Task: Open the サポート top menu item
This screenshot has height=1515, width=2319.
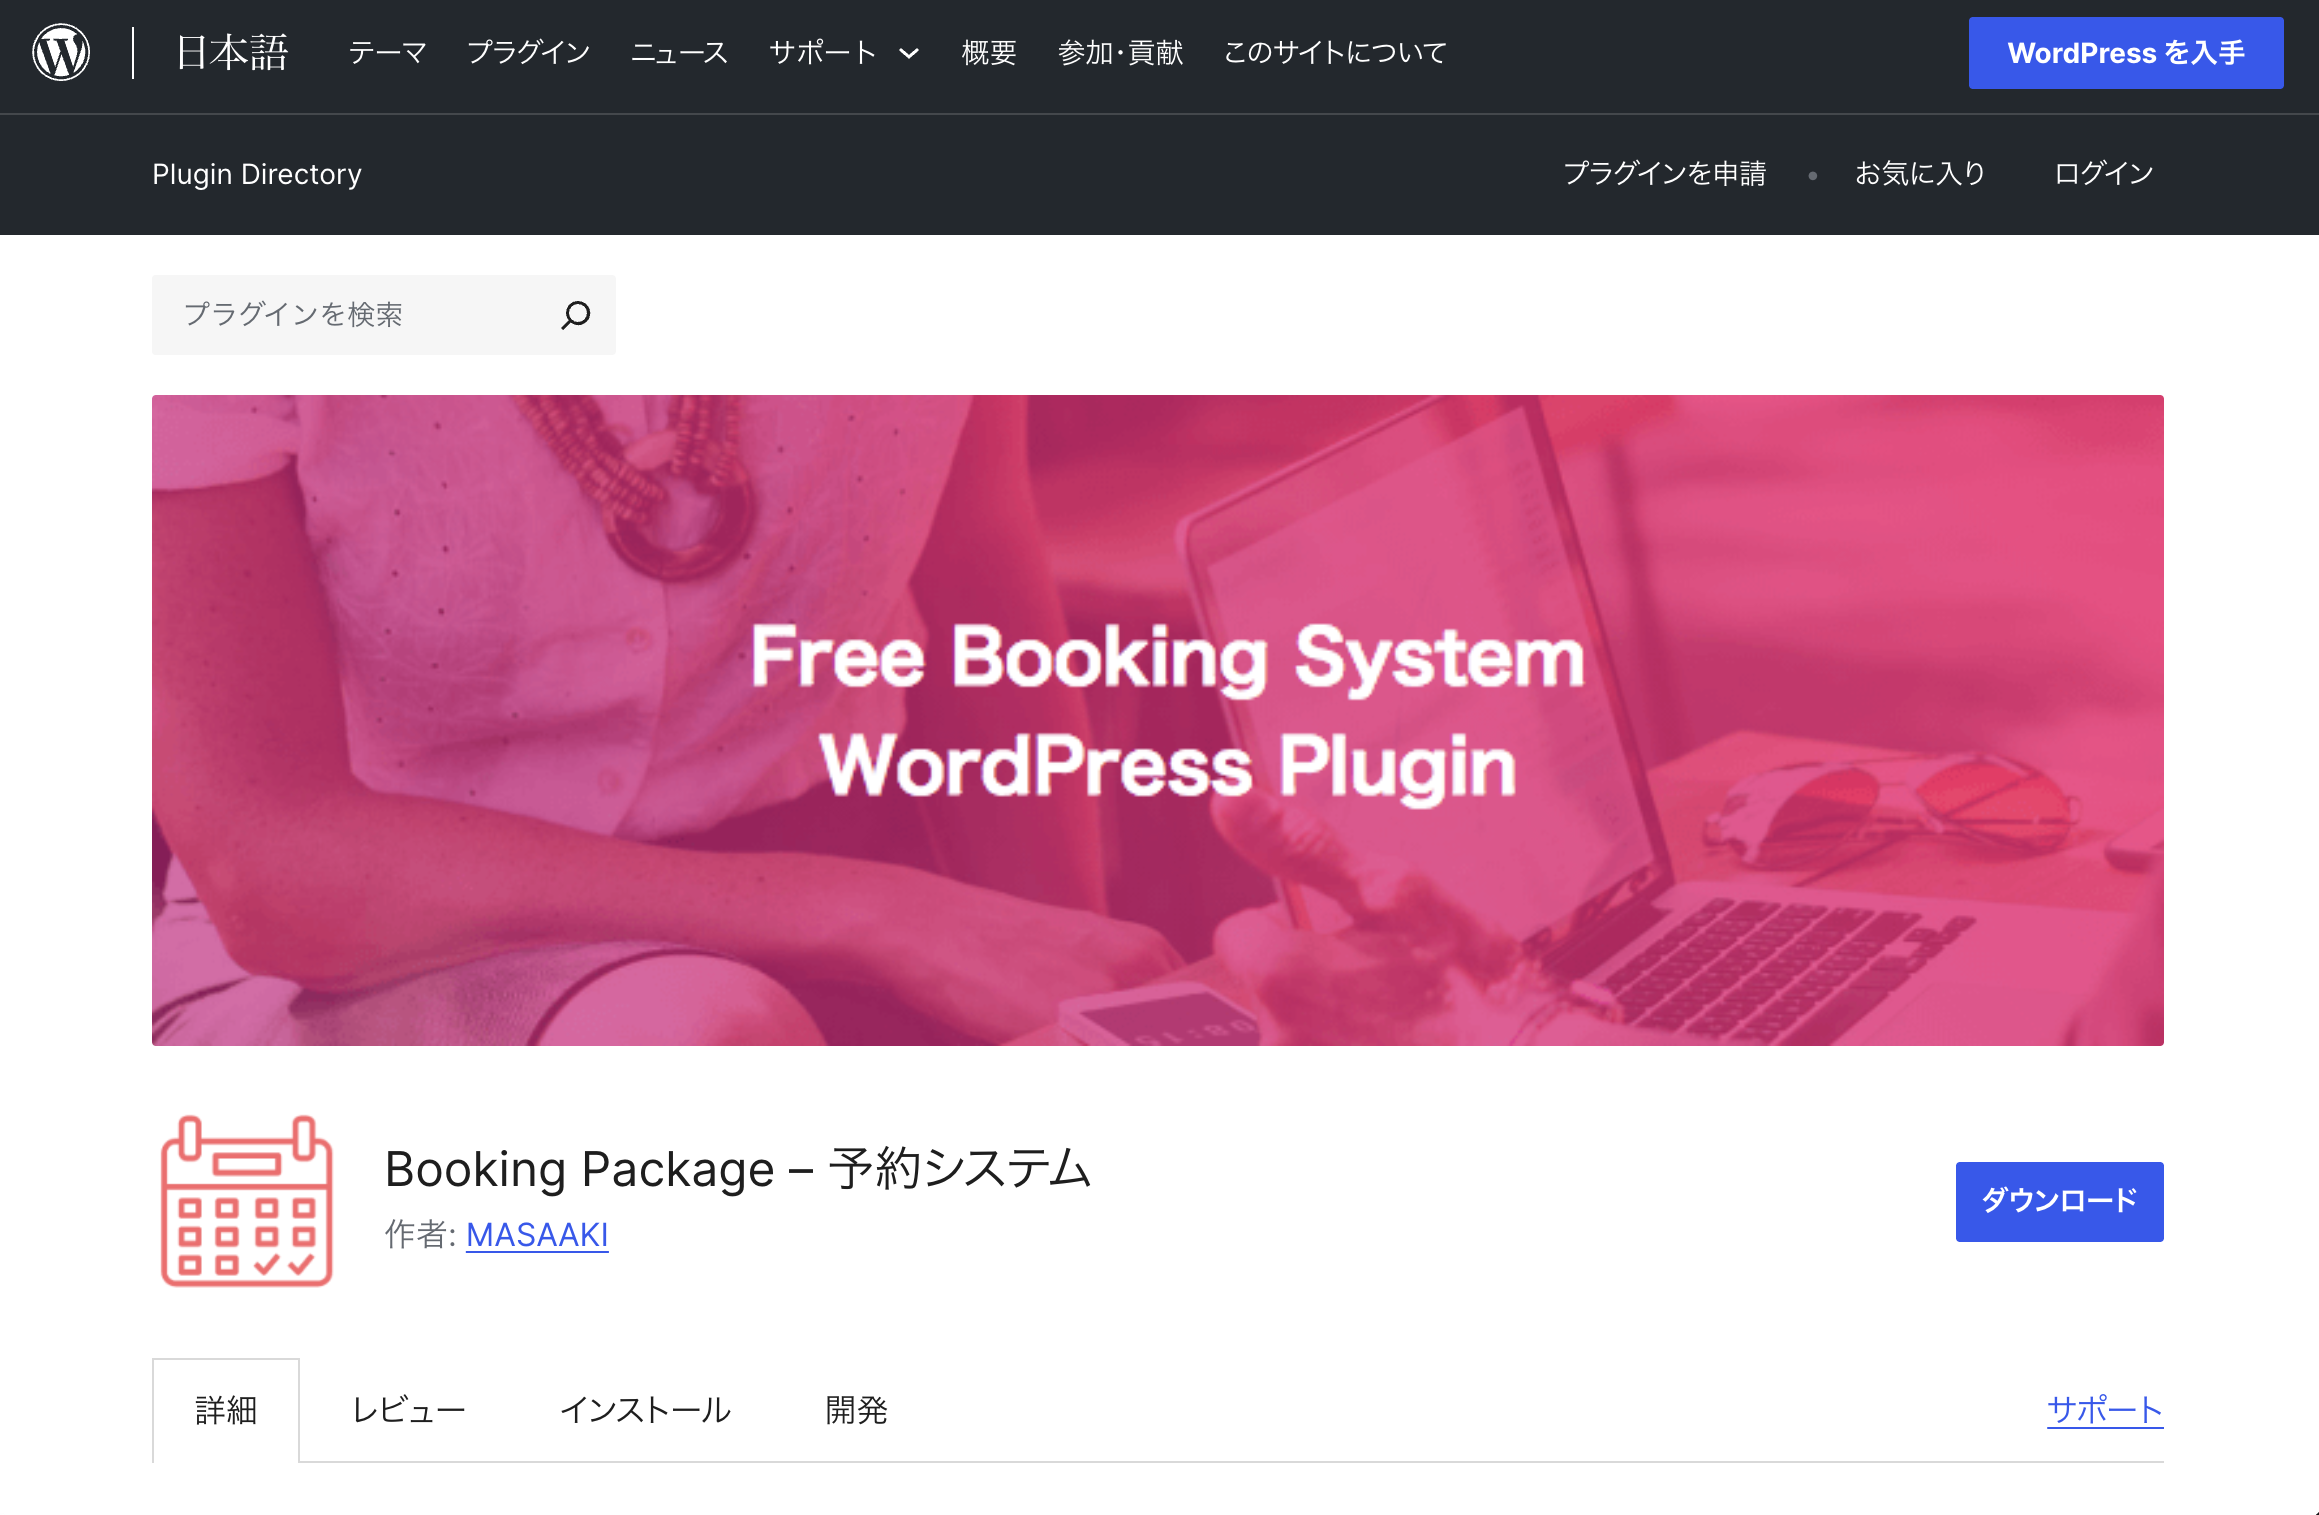Action: tap(823, 52)
